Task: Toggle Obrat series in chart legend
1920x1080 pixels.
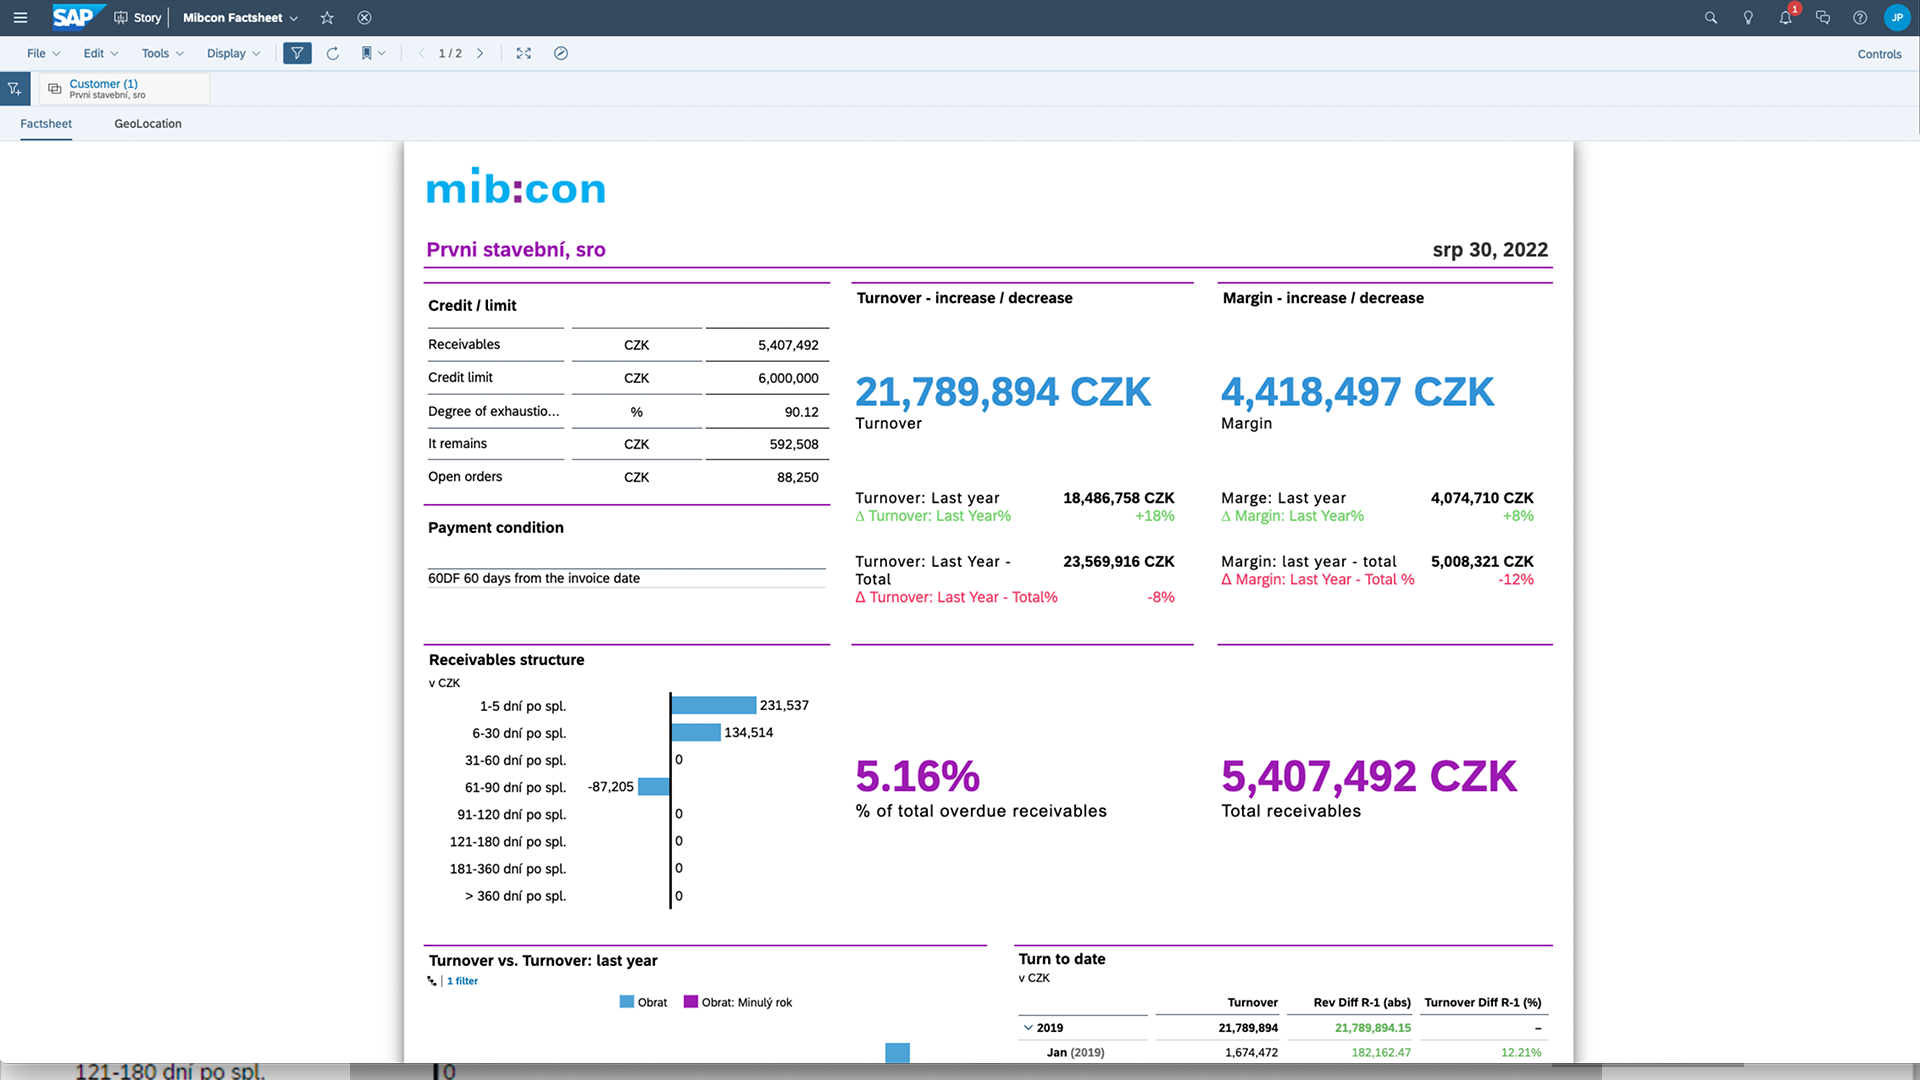Action: (x=643, y=1002)
